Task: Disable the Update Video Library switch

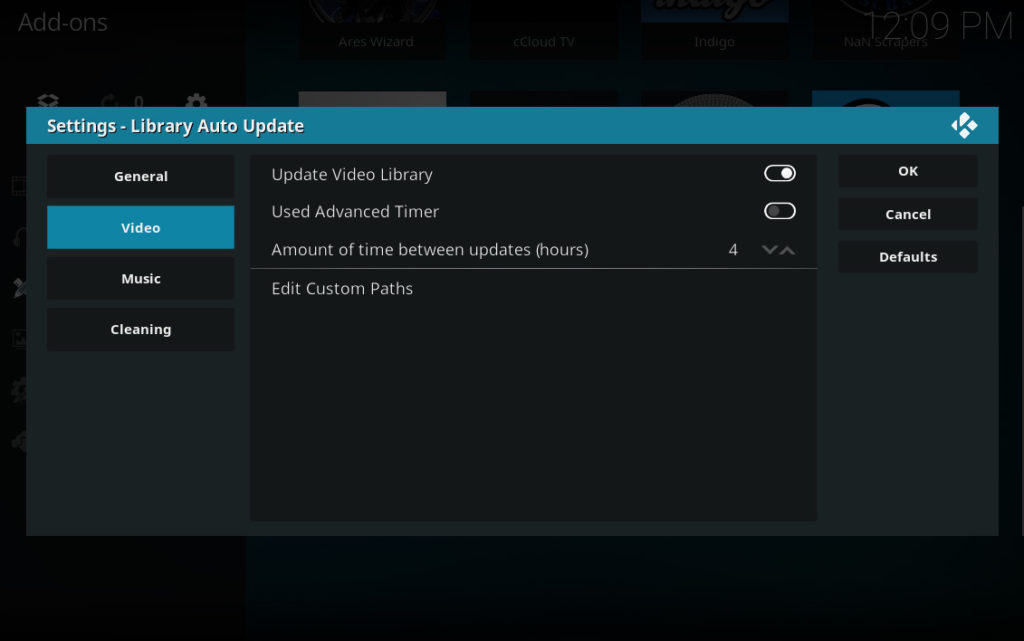Action: click(780, 173)
